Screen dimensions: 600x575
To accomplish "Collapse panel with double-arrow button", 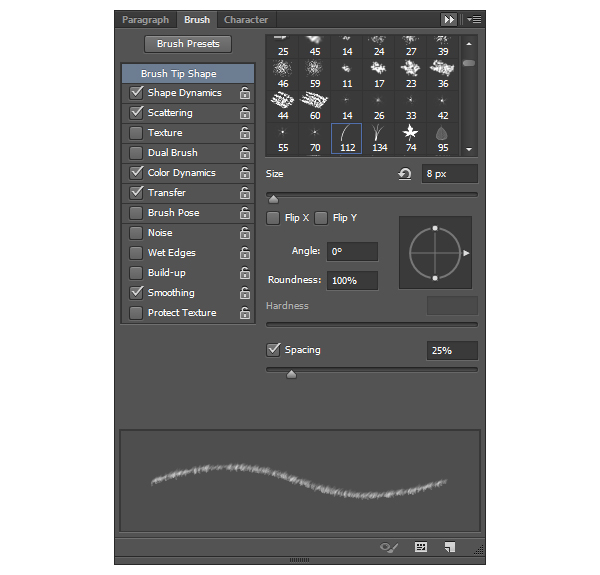I will pyautogui.click(x=450, y=19).
